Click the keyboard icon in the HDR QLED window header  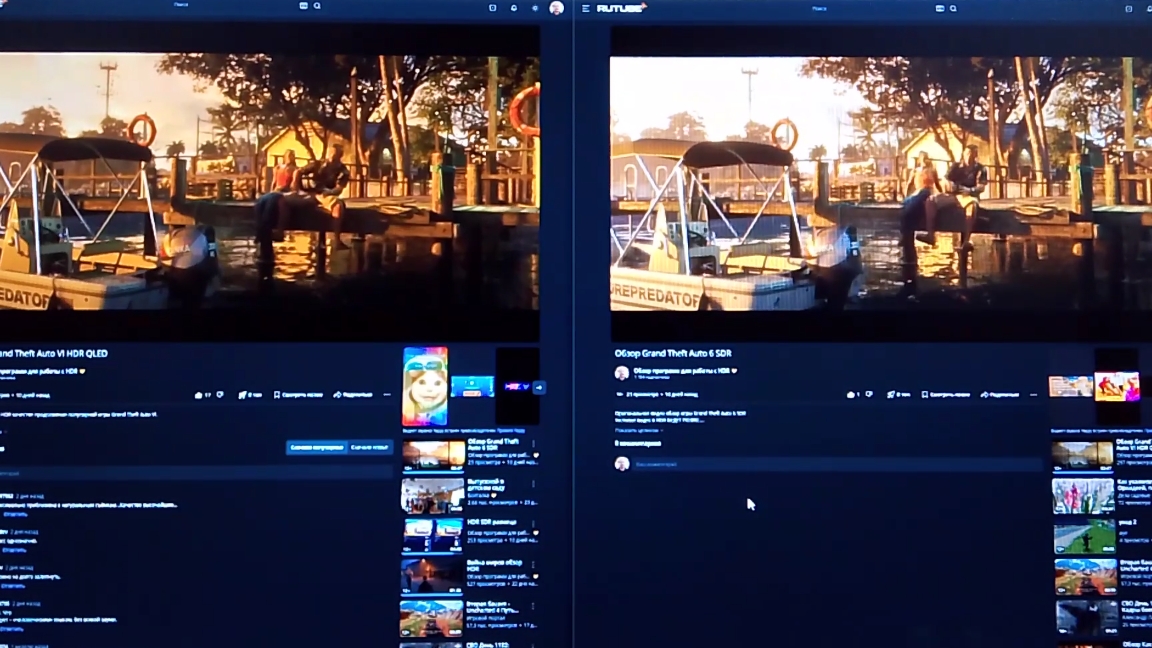click(x=303, y=6)
